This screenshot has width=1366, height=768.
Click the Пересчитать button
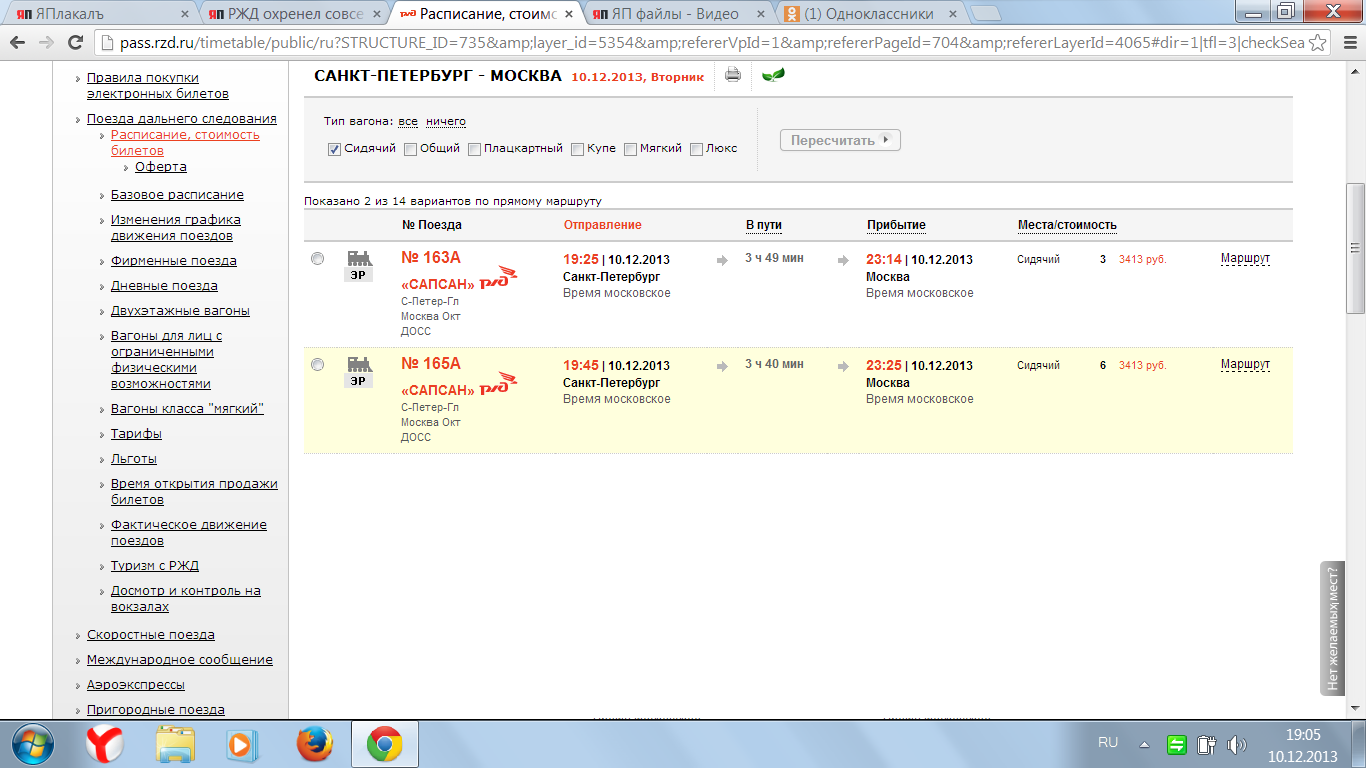coord(840,140)
